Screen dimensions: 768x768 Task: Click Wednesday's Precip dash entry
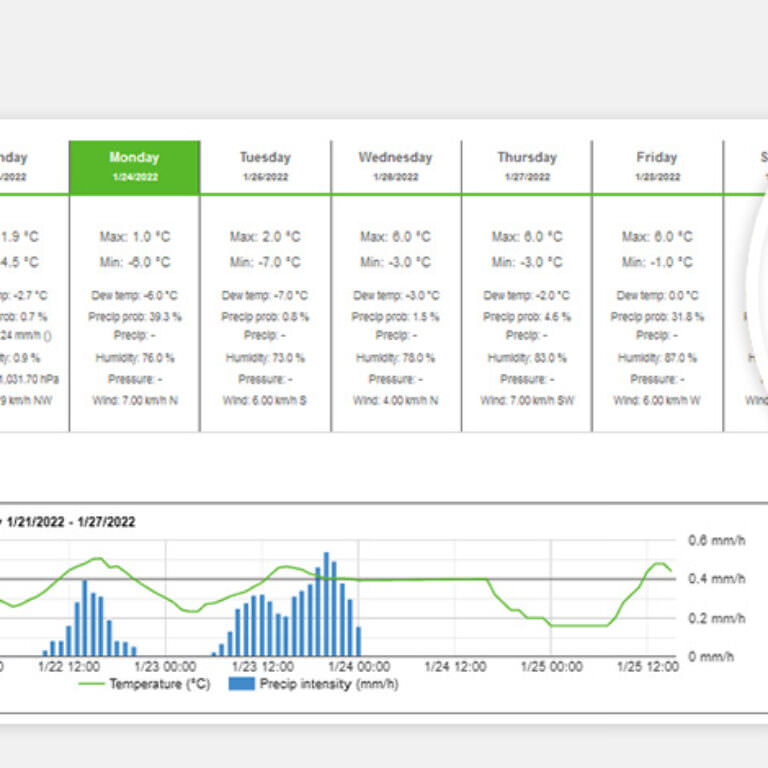pos(396,336)
